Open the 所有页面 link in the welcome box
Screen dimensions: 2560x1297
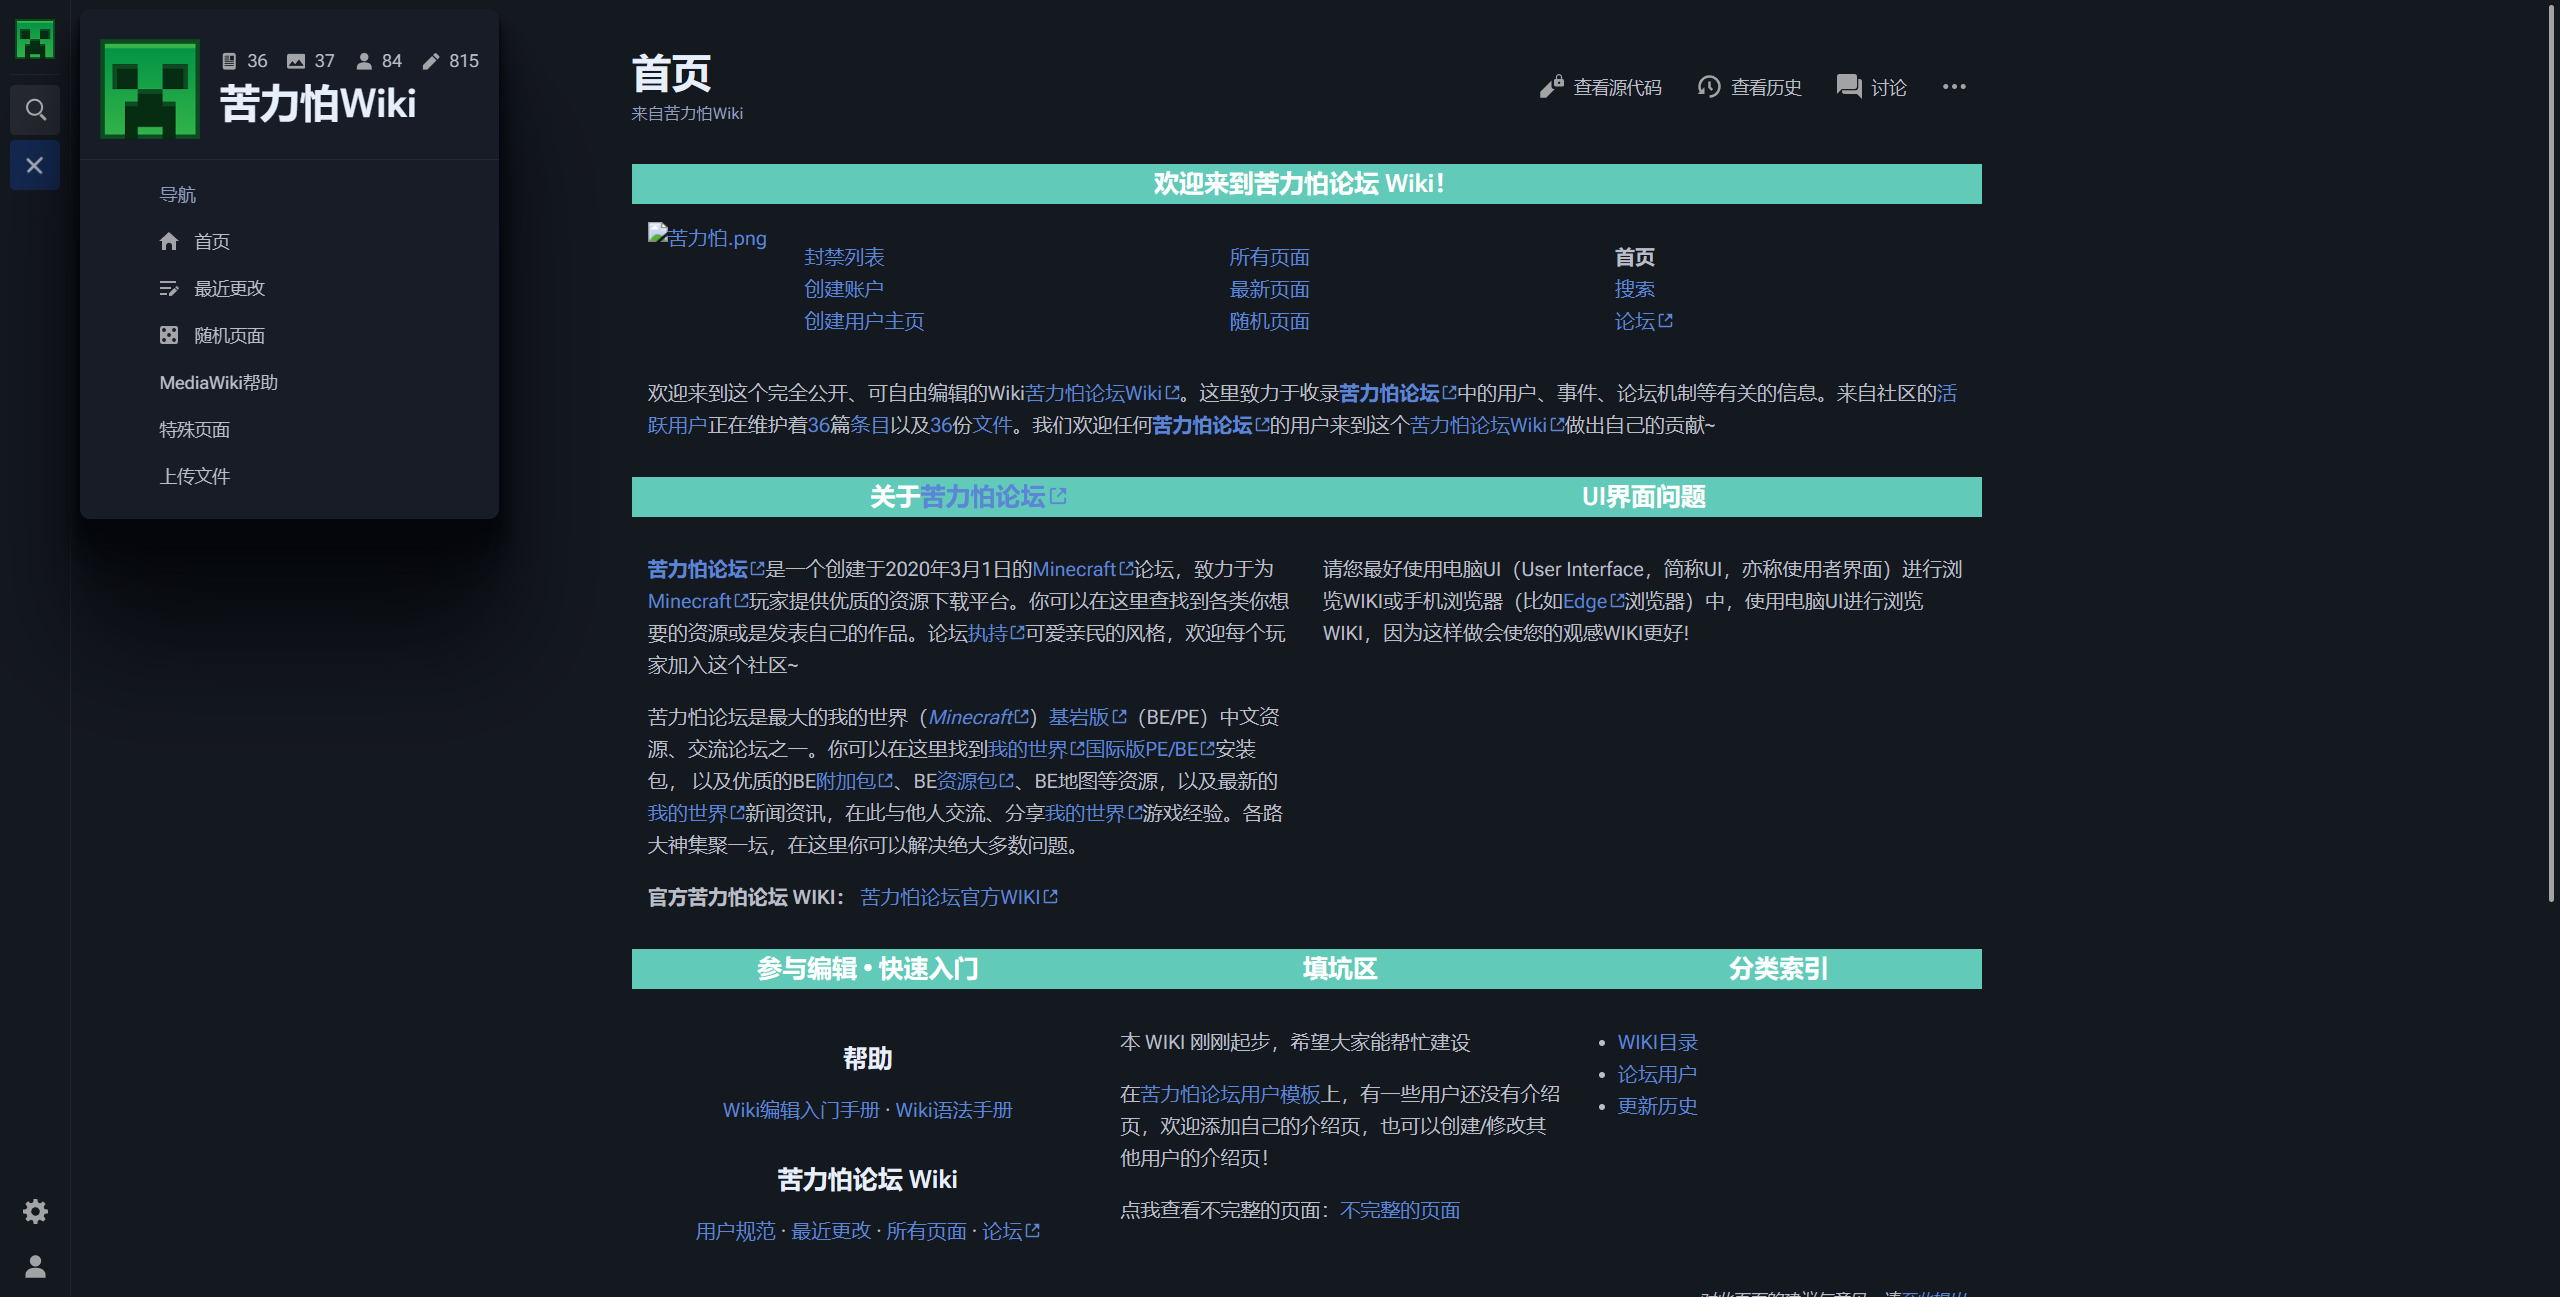coord(1269,257)
